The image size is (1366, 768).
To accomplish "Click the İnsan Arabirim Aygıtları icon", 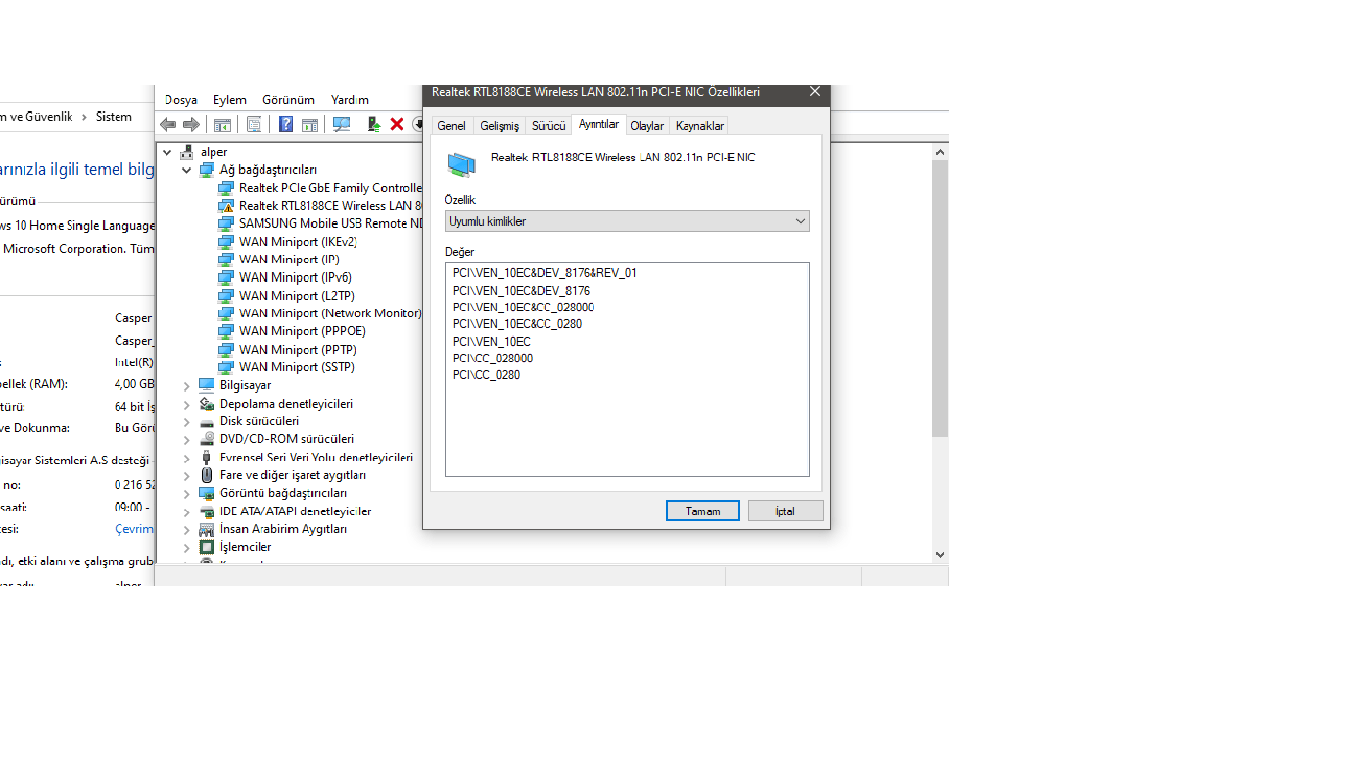I will tap(207, 529).
